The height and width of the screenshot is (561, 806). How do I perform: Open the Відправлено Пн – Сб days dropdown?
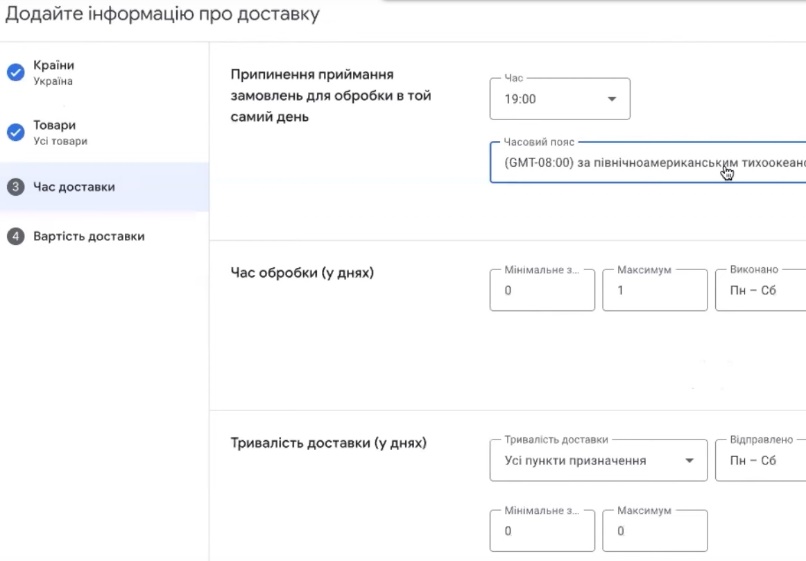pyautogui.click(x=760, y=461)
